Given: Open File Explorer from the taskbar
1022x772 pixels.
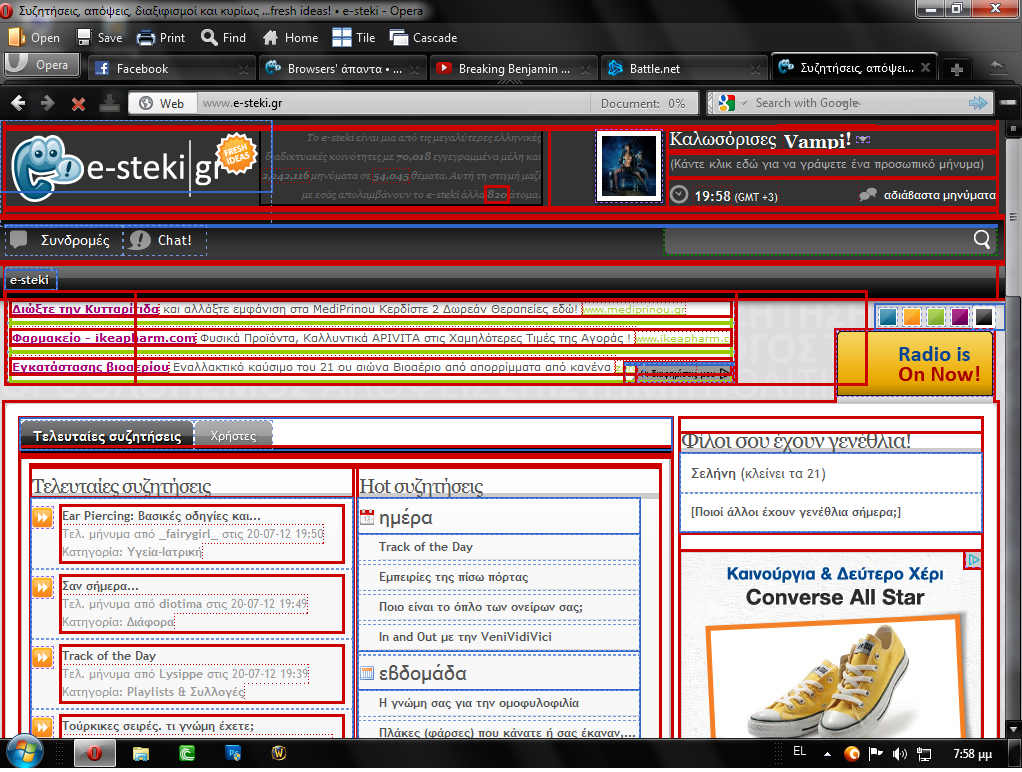Looking at the screenshot, I should pyautogui.click(x=141, y=754).
